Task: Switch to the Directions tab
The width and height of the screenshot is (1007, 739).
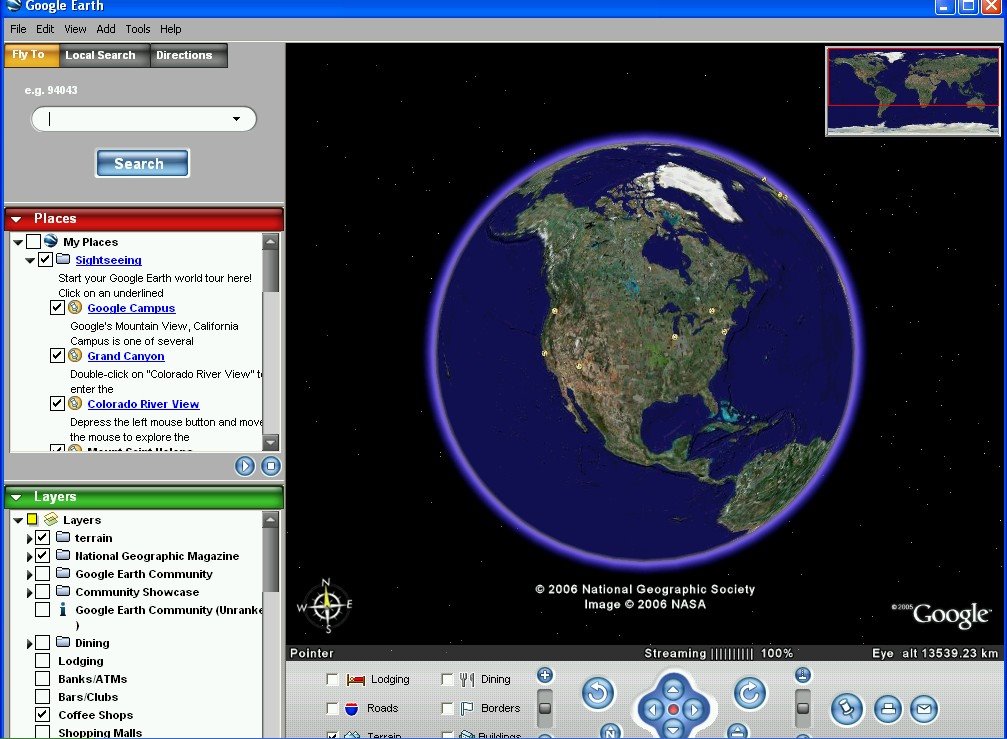Action: 189,55
